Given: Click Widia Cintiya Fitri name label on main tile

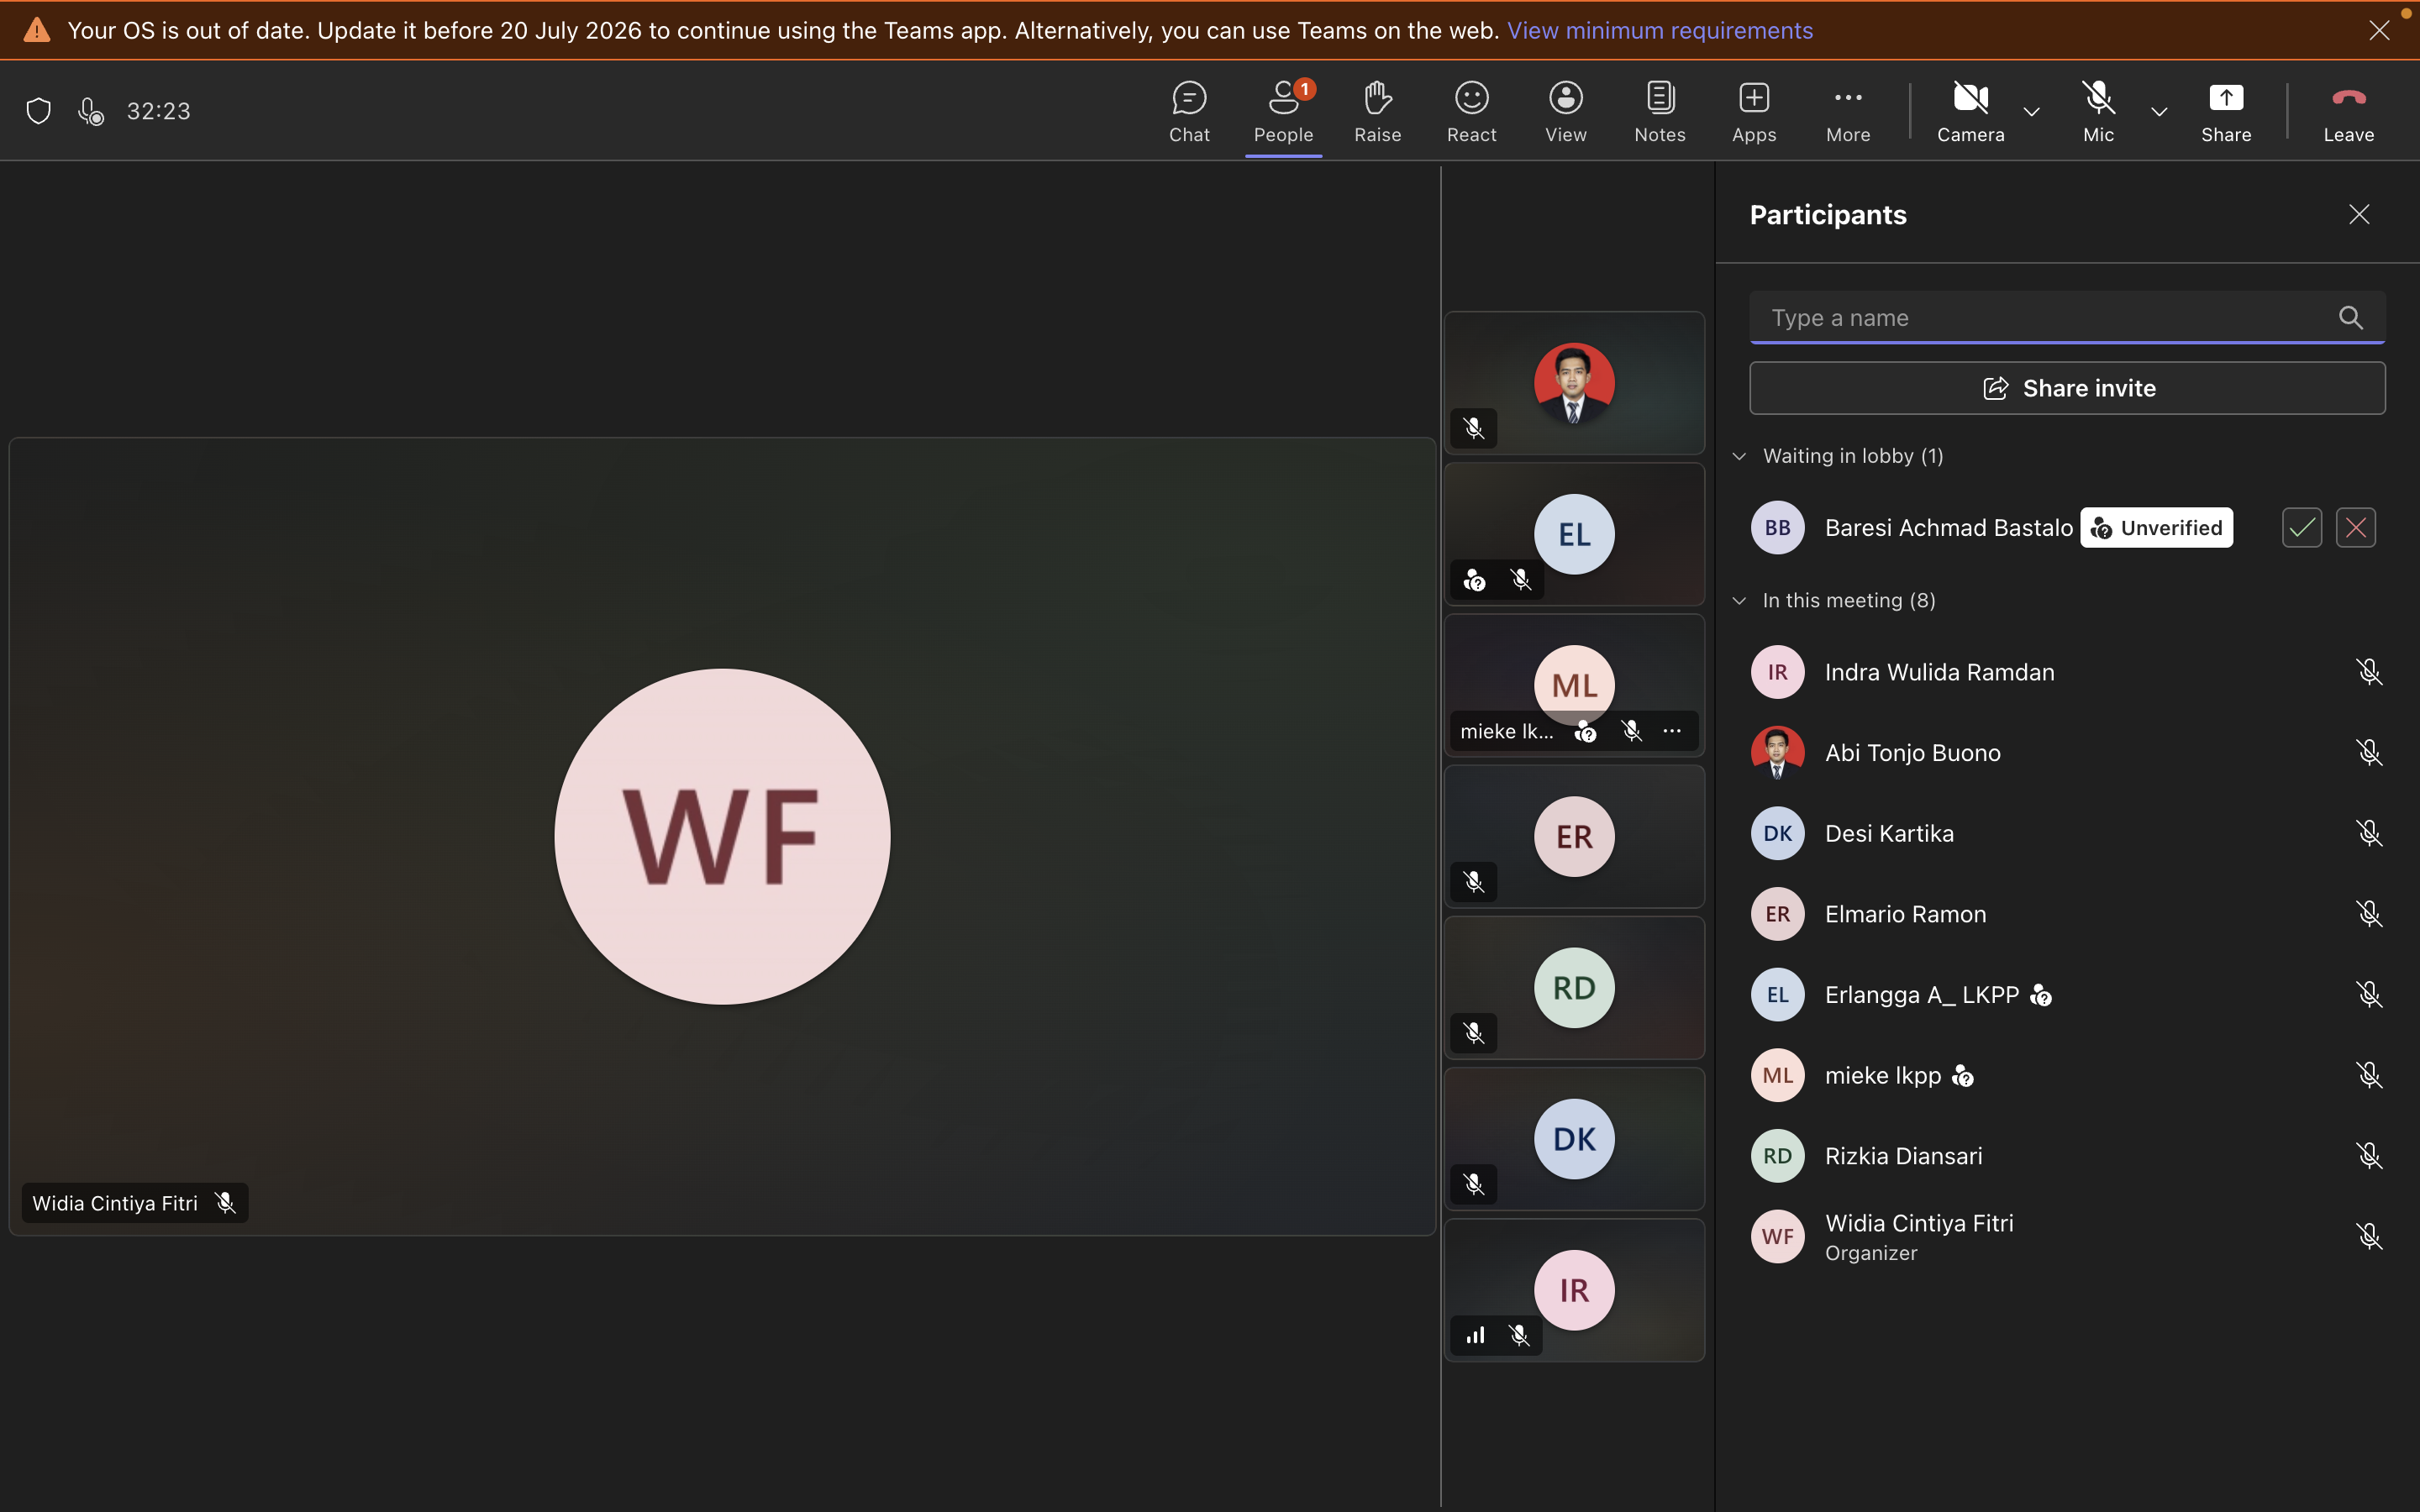Looking at the screenshot, I should click(115, 1203).
